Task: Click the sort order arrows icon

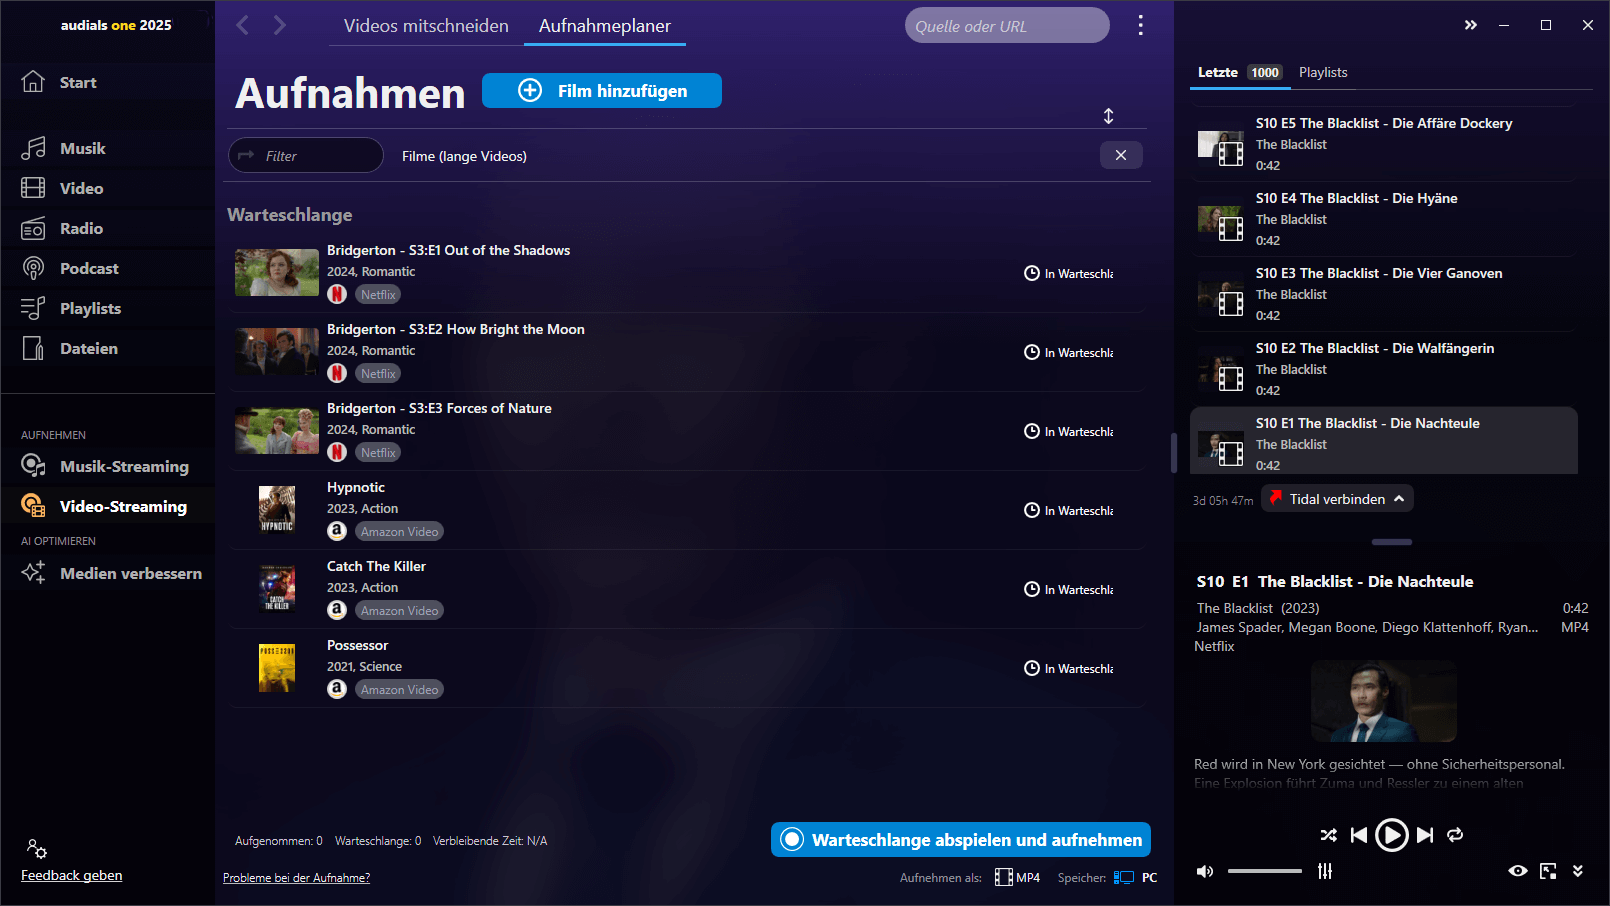Action: (1108, 116)
